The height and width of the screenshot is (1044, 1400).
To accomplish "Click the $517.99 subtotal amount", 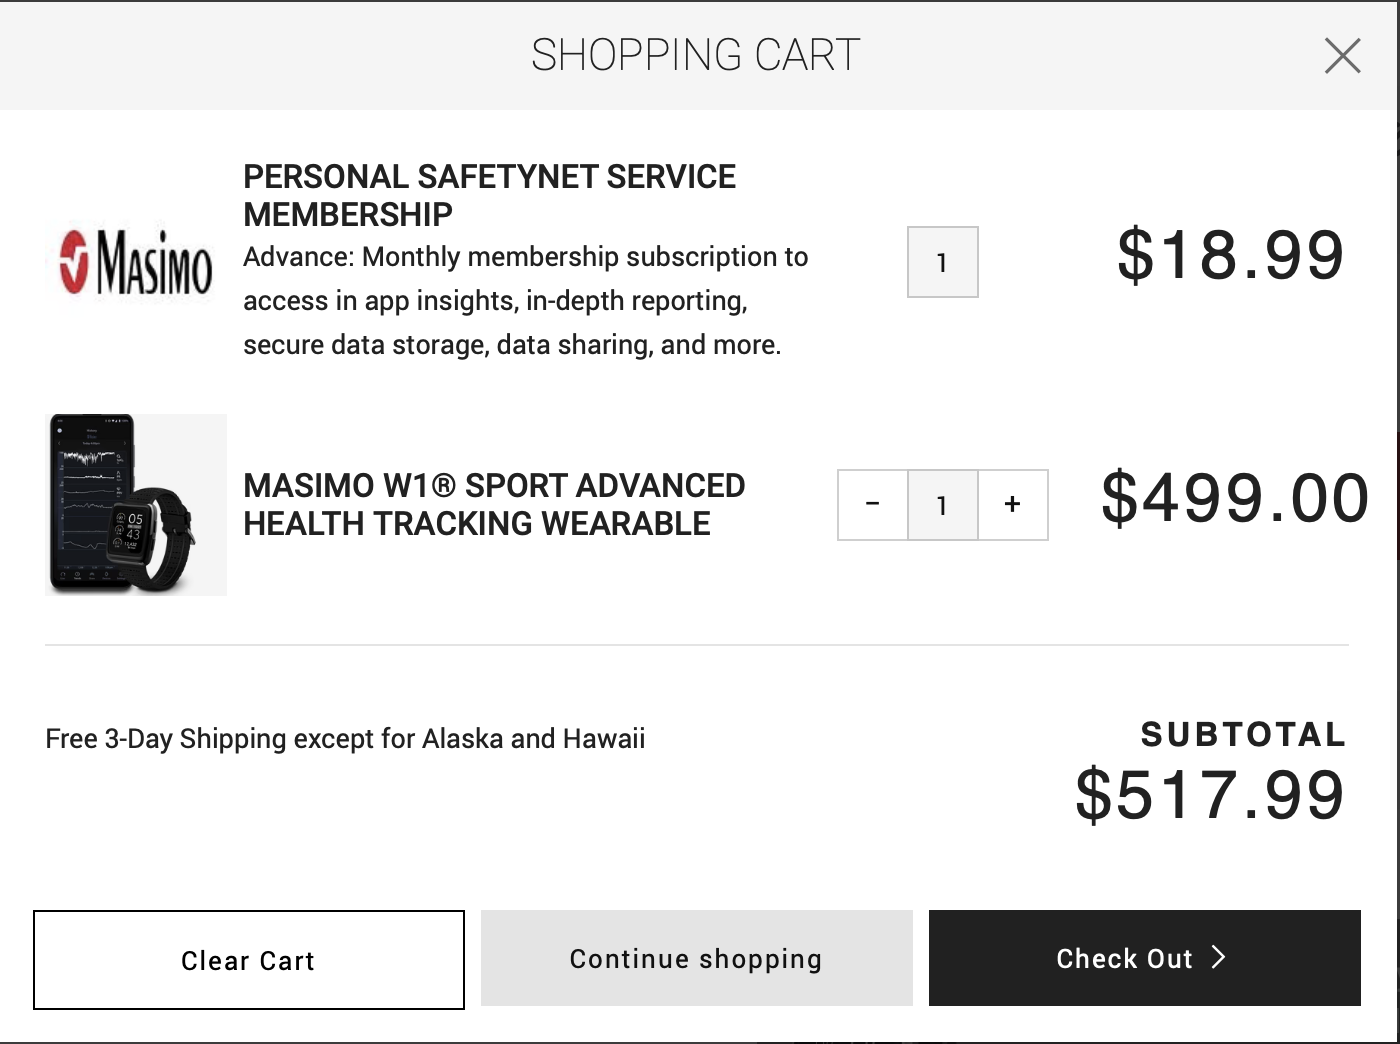I will coord(1210,795).
